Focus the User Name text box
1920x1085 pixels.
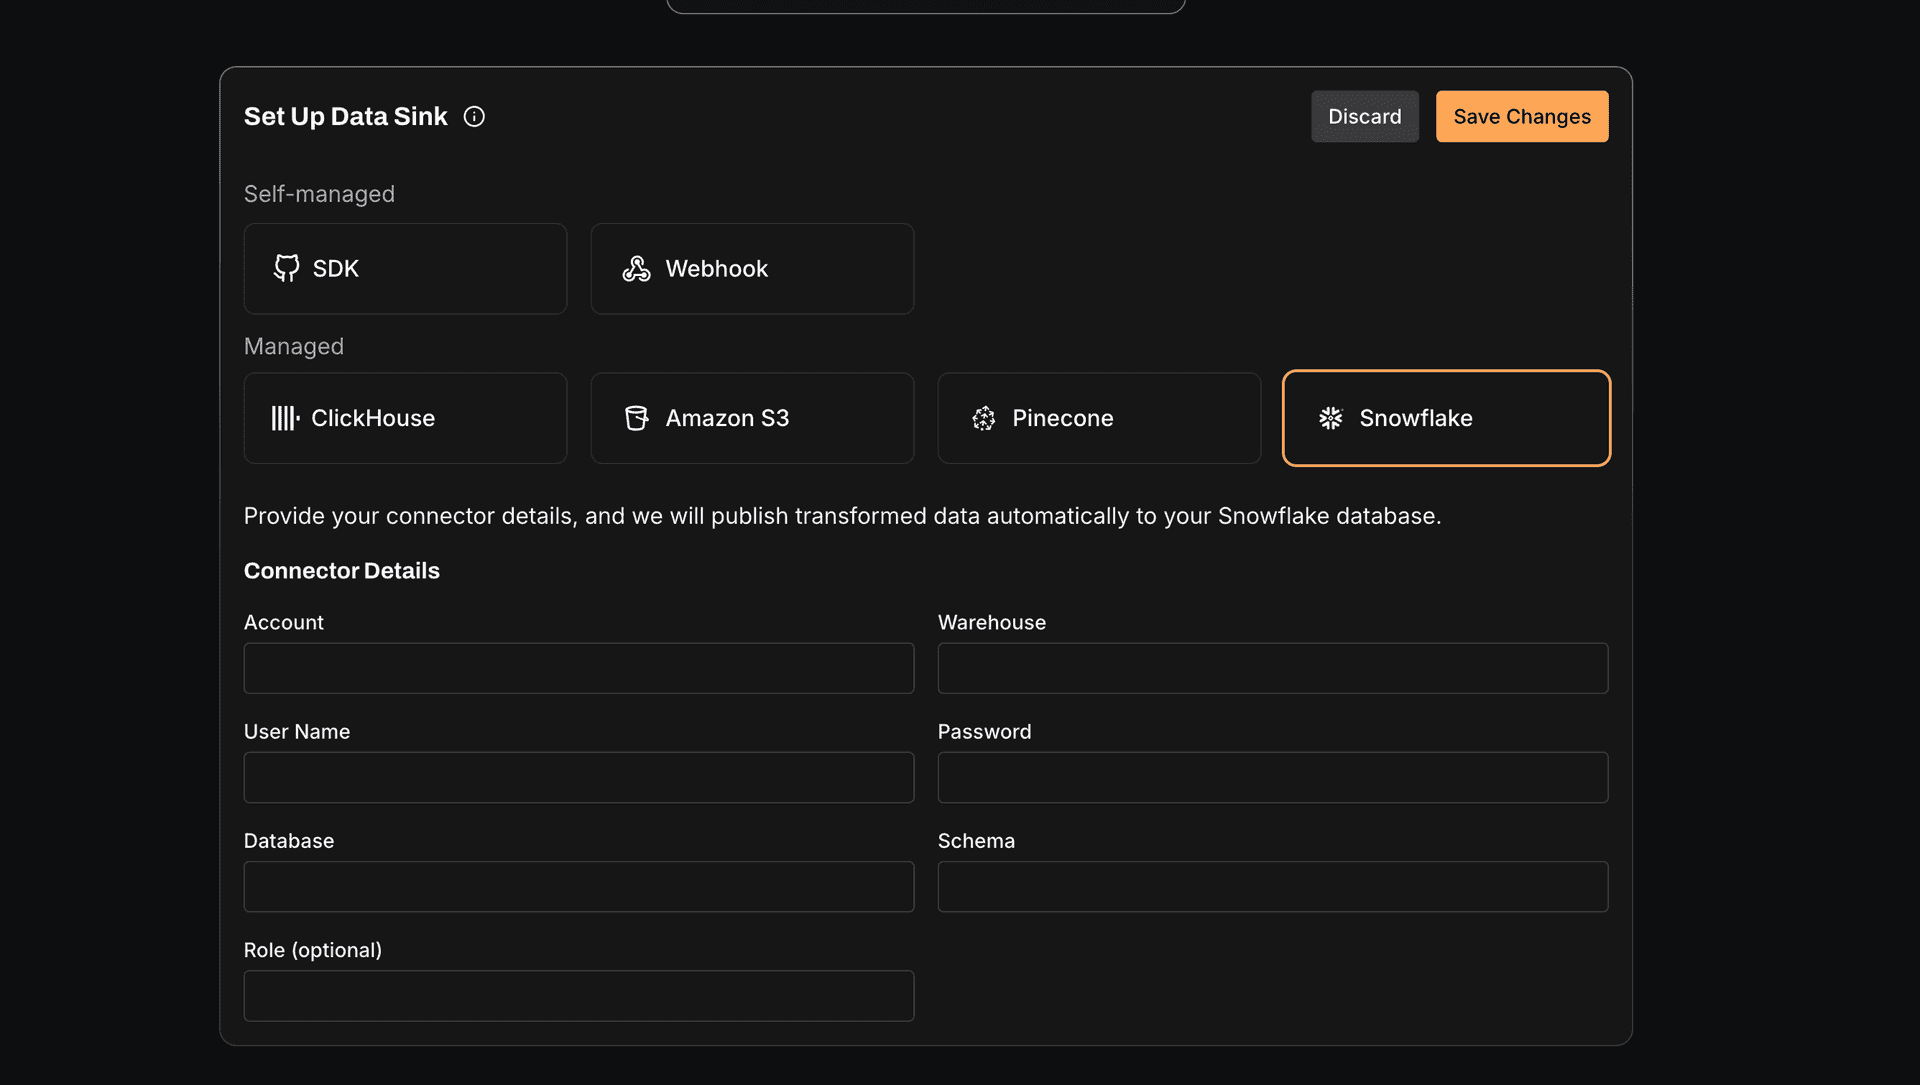pyautogui.click(x=578, y=777)
